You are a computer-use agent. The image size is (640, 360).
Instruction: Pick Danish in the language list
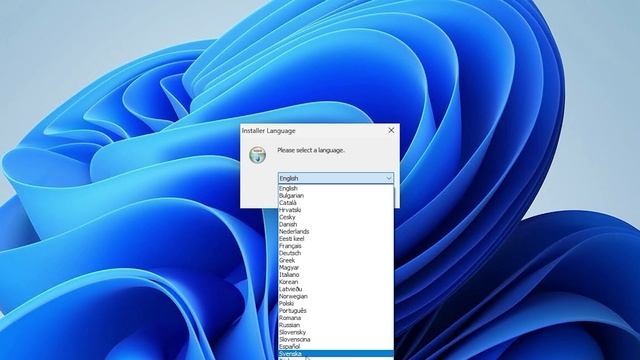(x=336, y=224)
